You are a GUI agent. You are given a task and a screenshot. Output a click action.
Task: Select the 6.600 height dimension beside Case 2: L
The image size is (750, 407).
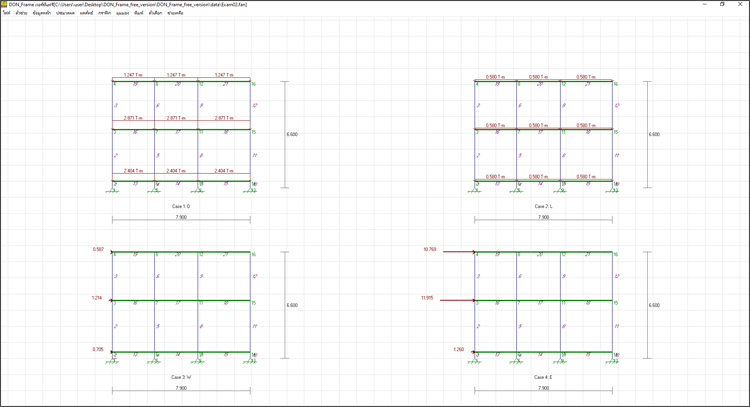pyautogui.click(x=655, y=134)
